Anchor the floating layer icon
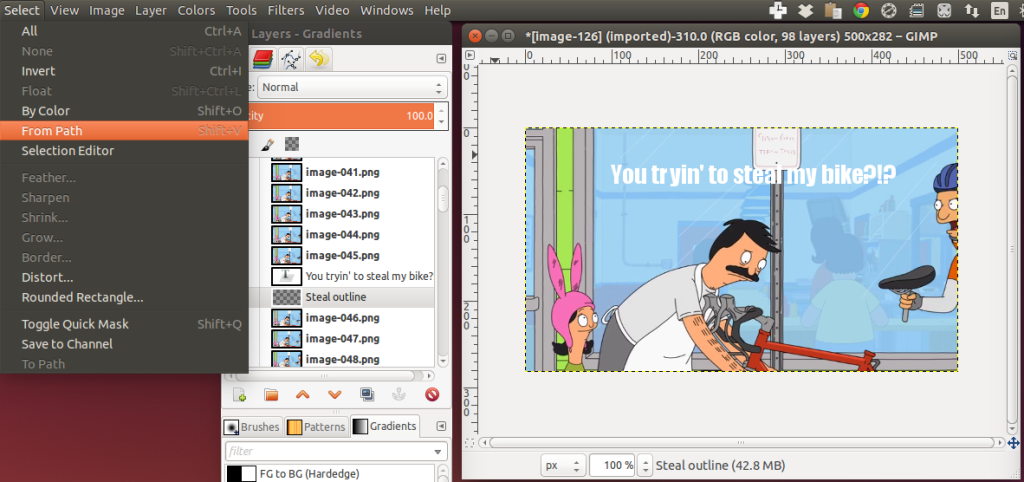The image size is (1024, 482). 398,394
